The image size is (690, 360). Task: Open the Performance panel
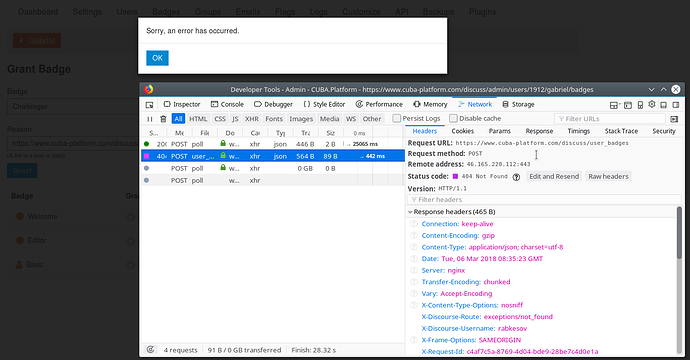pos(379,104)
